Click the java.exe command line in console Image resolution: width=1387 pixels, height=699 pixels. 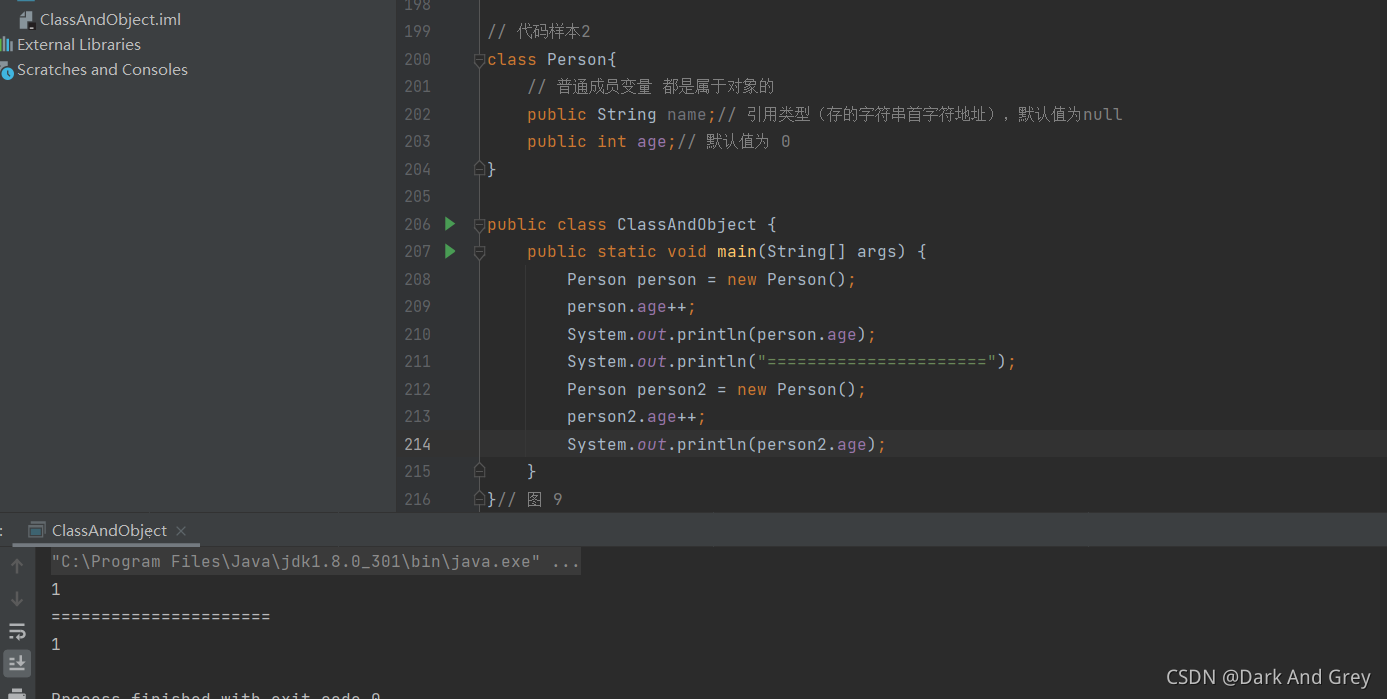pos(316,562)
